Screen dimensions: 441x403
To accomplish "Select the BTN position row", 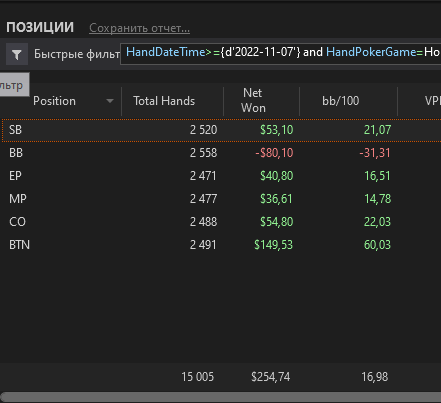I will click(x=221, y=245).
